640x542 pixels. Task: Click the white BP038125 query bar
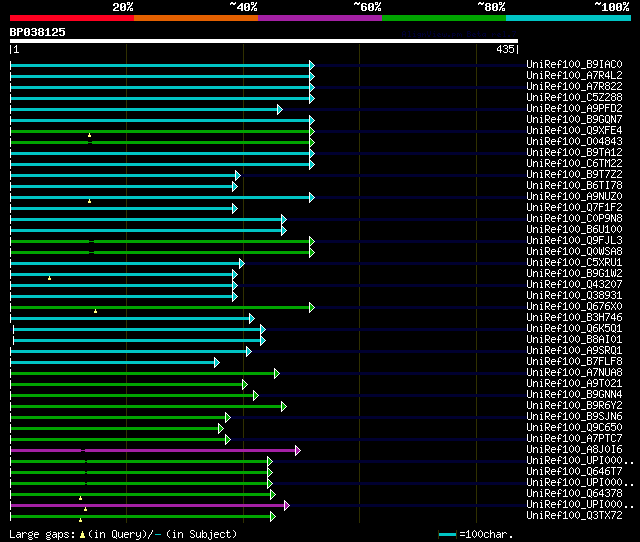pos(264,41)
